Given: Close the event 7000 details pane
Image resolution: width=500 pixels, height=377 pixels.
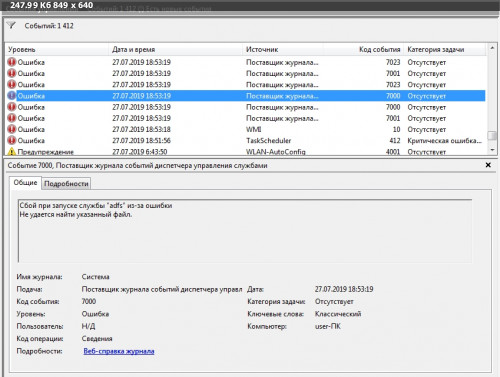Looking at the screenshot, I should pos(488,165).
